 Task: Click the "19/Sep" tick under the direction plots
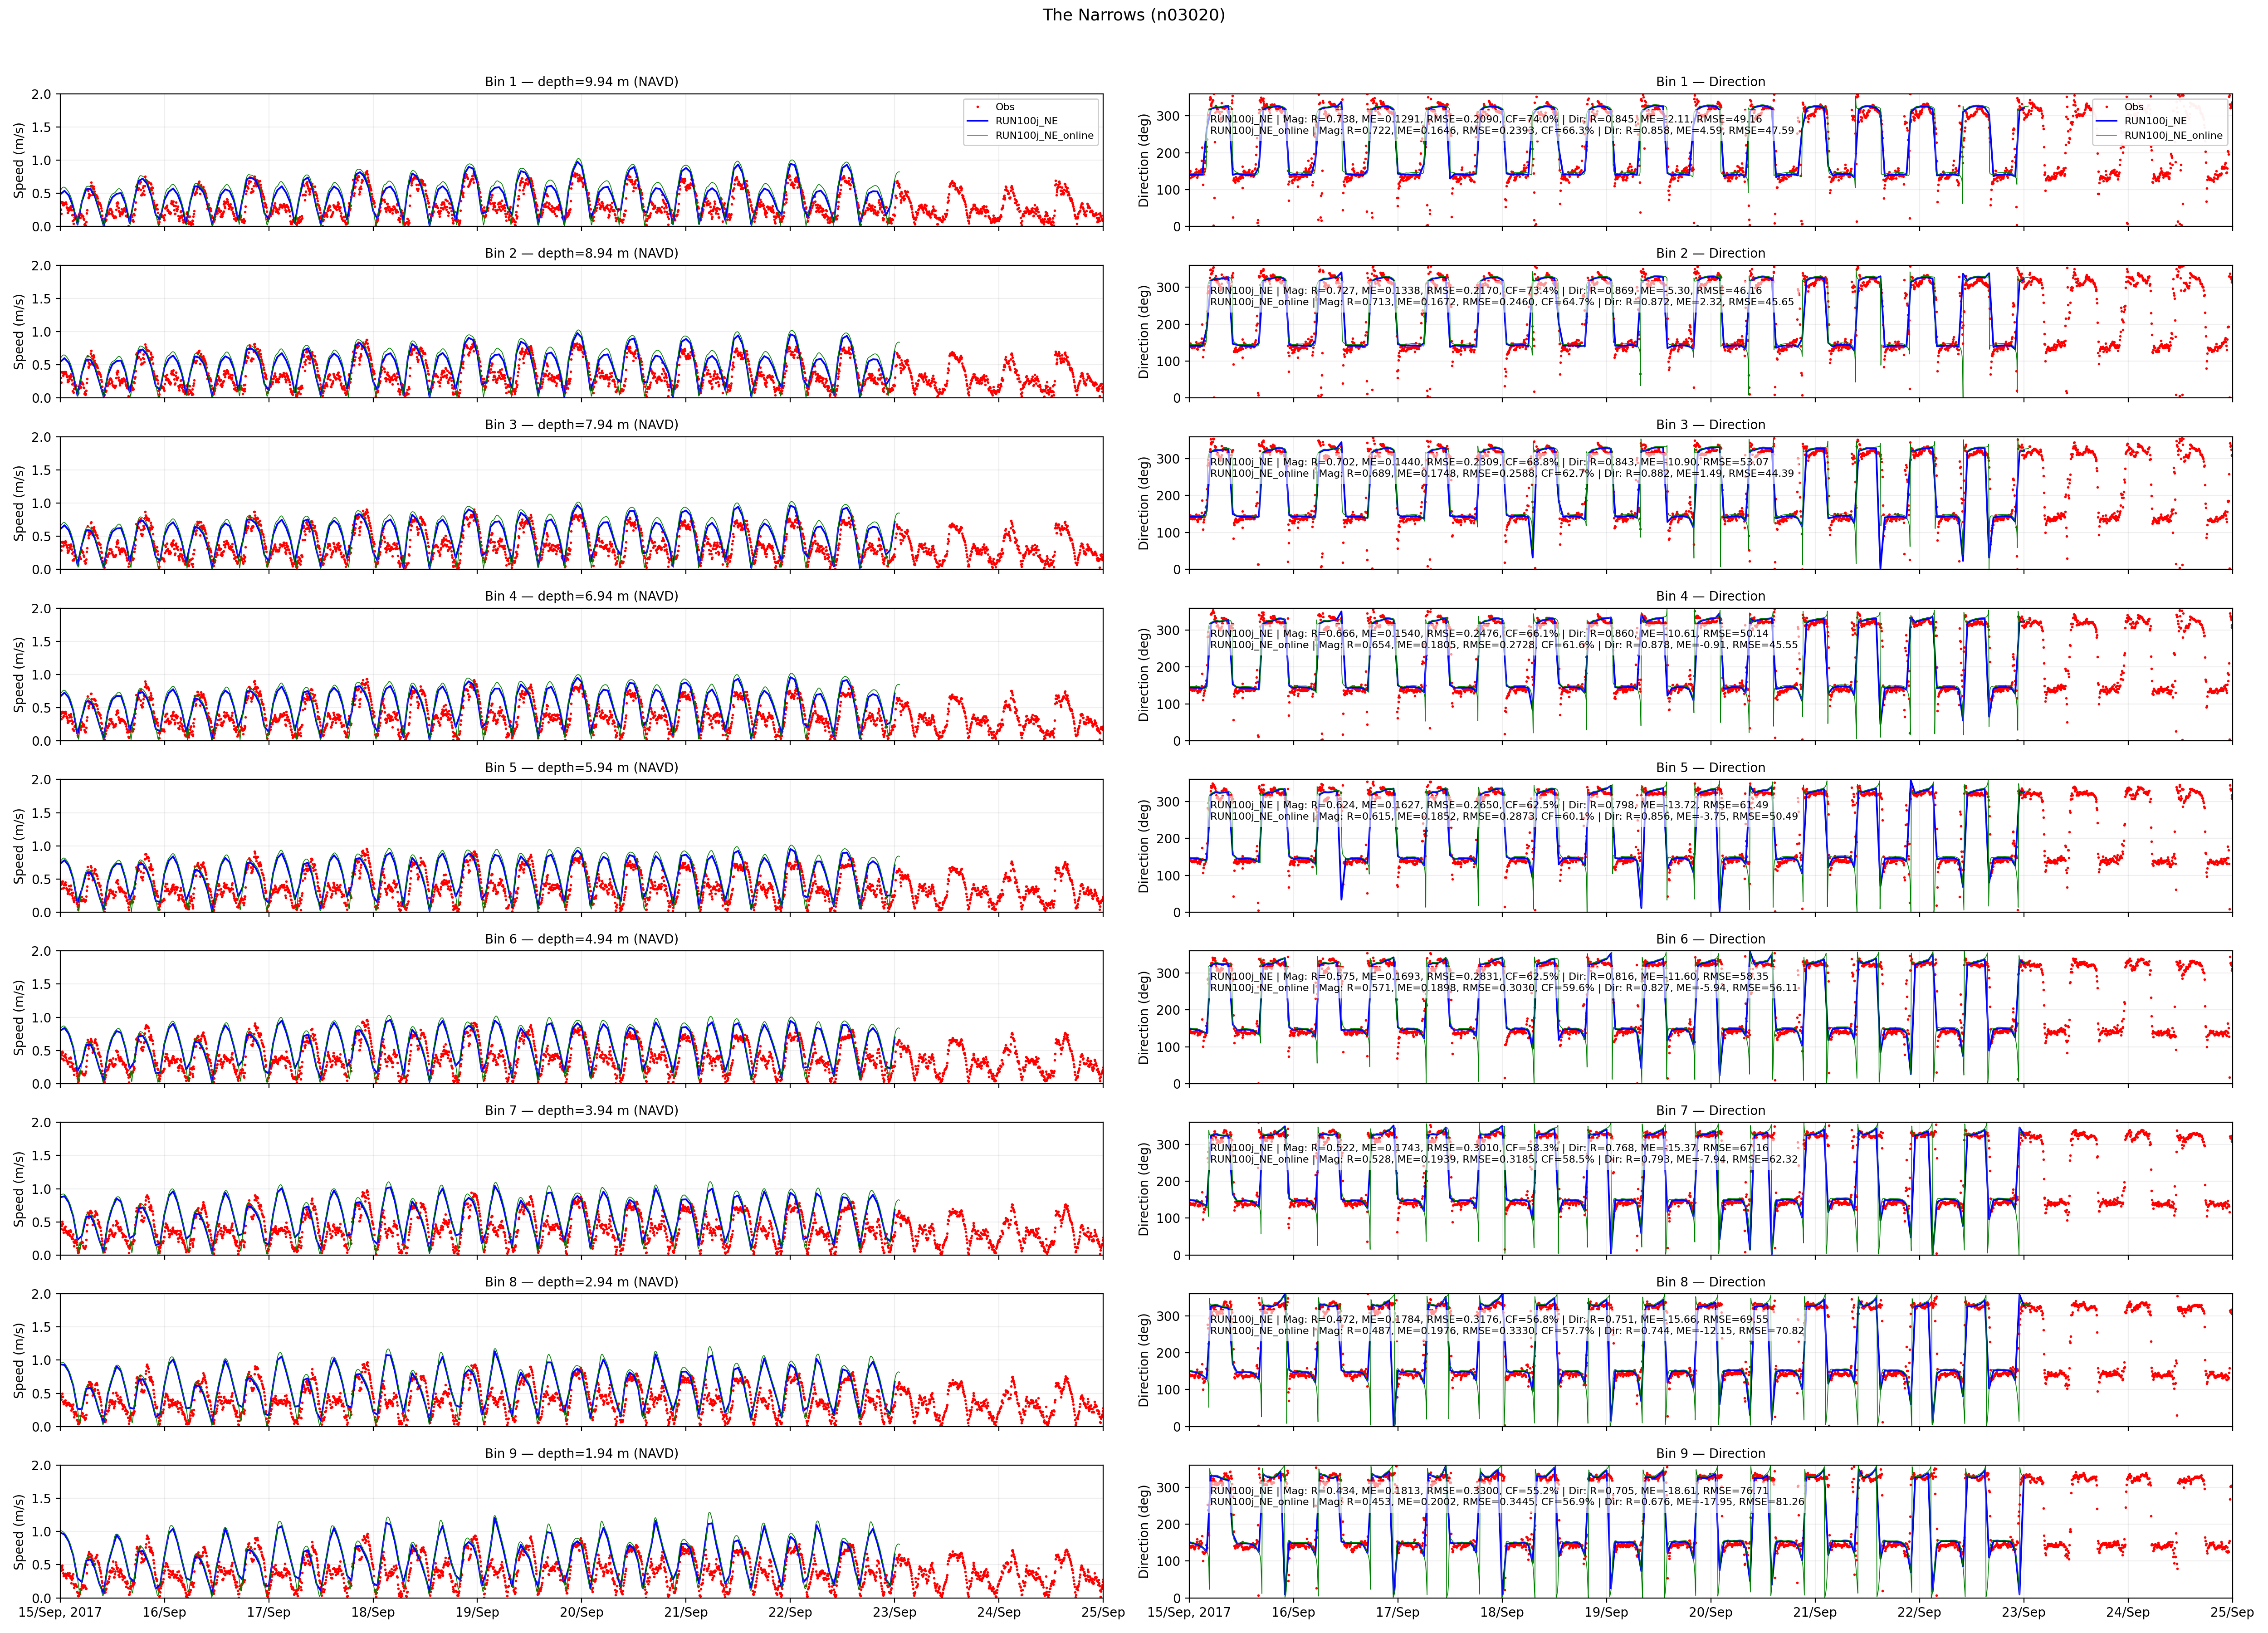click(1606, 1613)
